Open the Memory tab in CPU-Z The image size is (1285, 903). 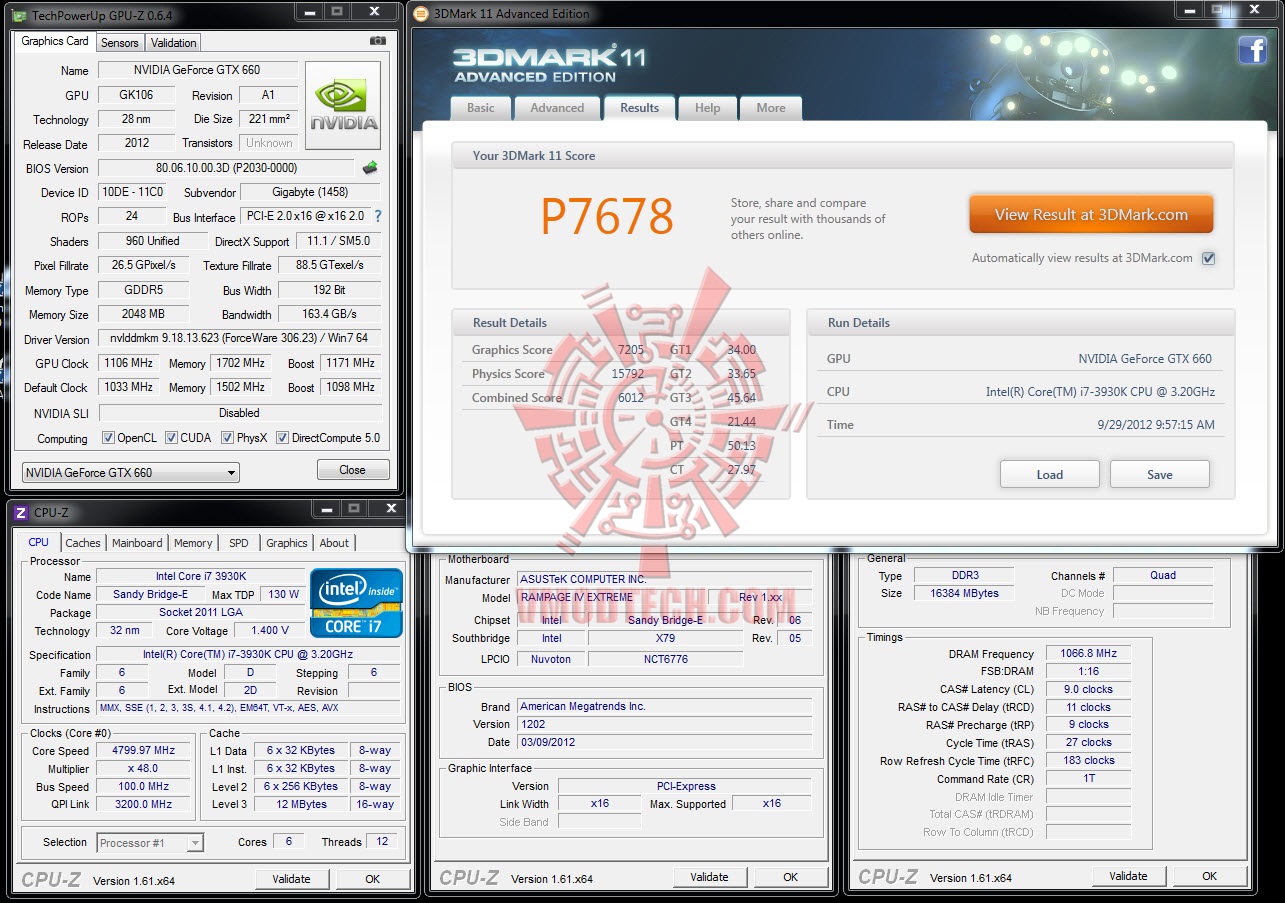193,543
